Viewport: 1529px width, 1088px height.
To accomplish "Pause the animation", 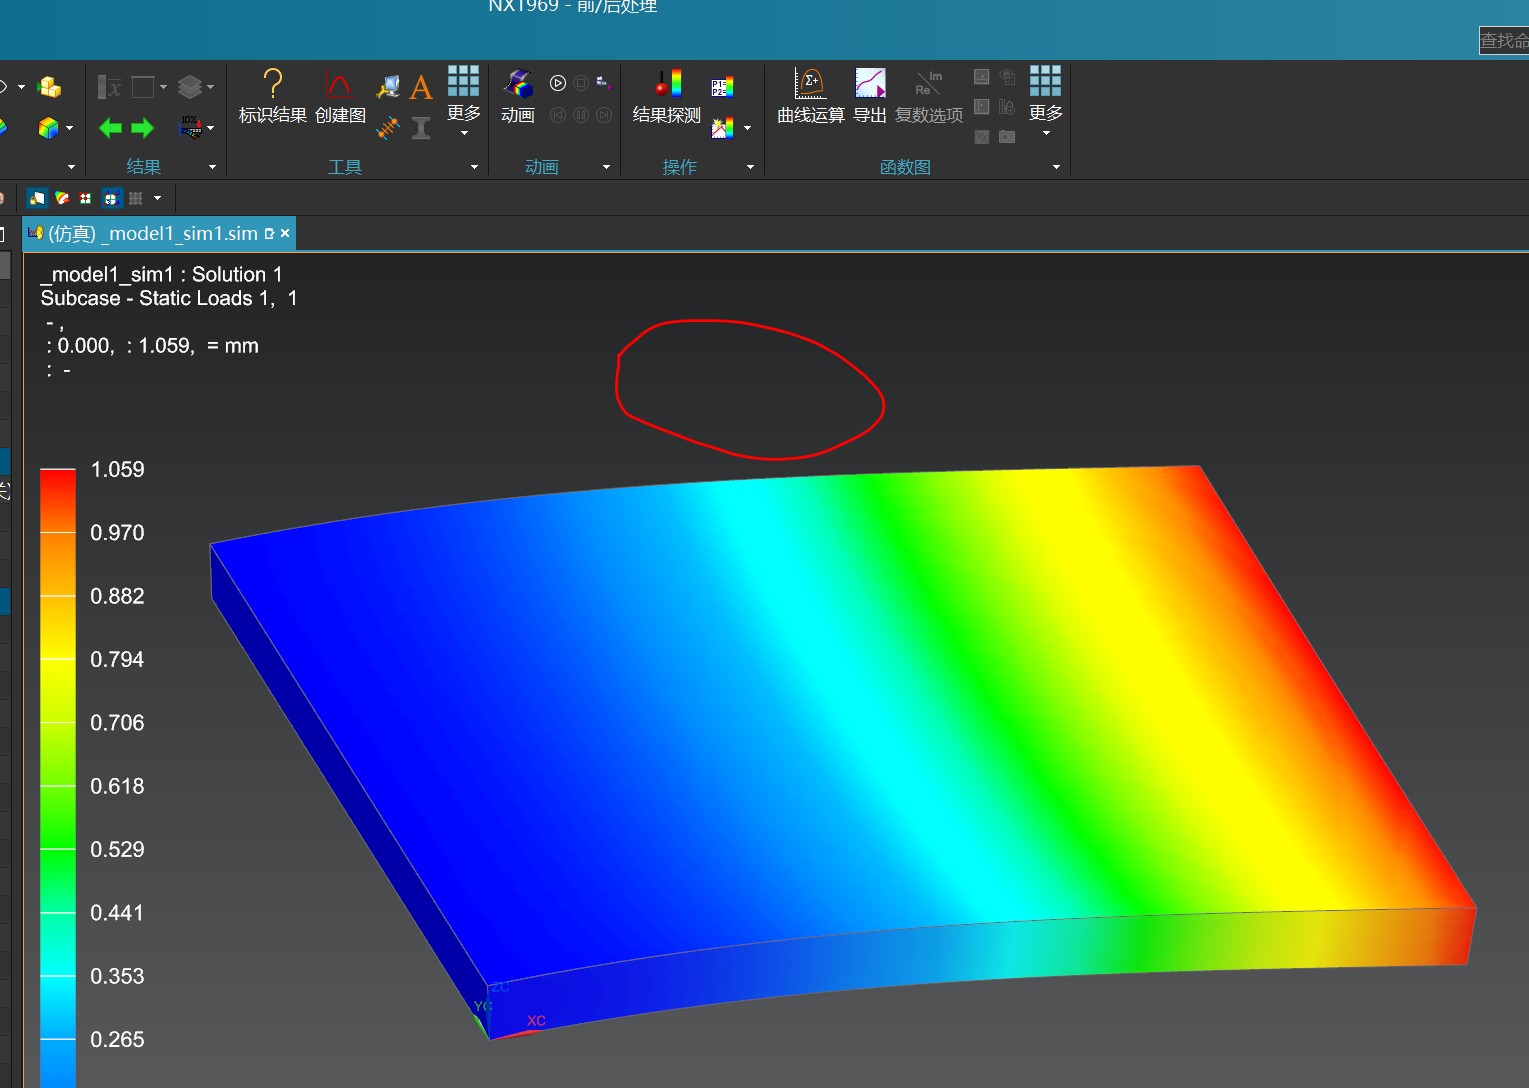I will click(x=581, y=115).
